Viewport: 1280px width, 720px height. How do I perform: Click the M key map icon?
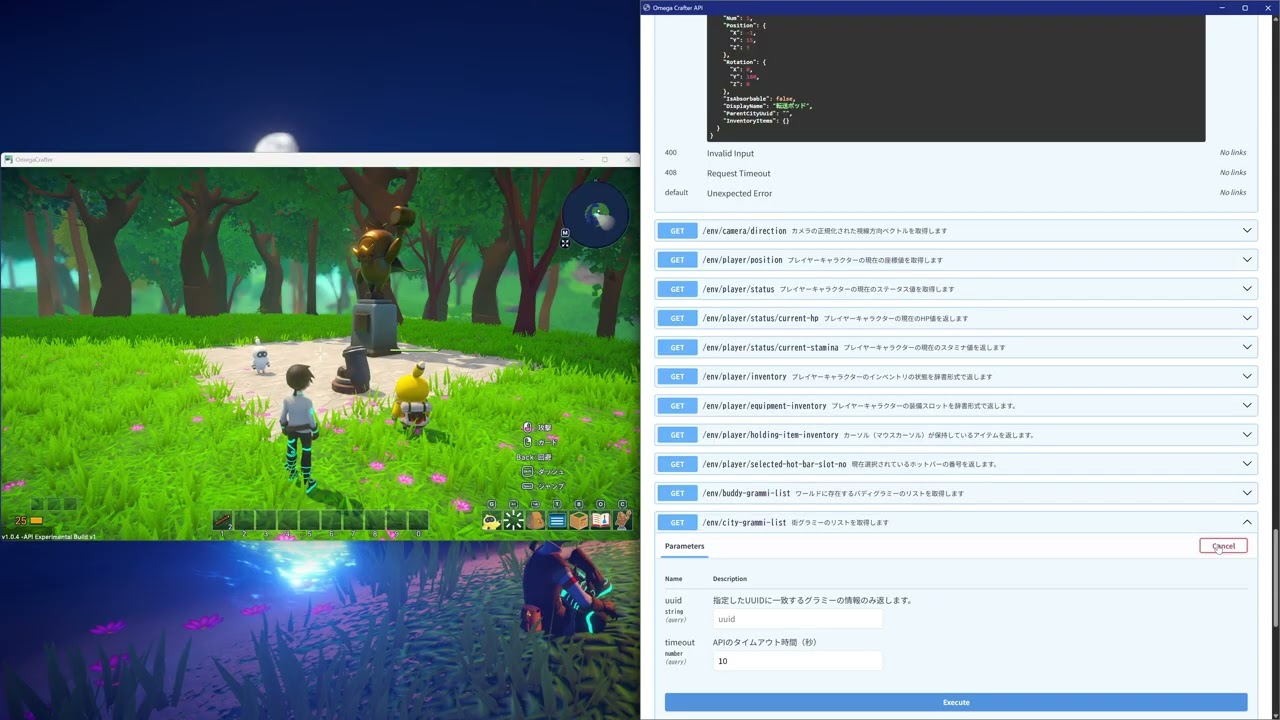click(565, 233)
